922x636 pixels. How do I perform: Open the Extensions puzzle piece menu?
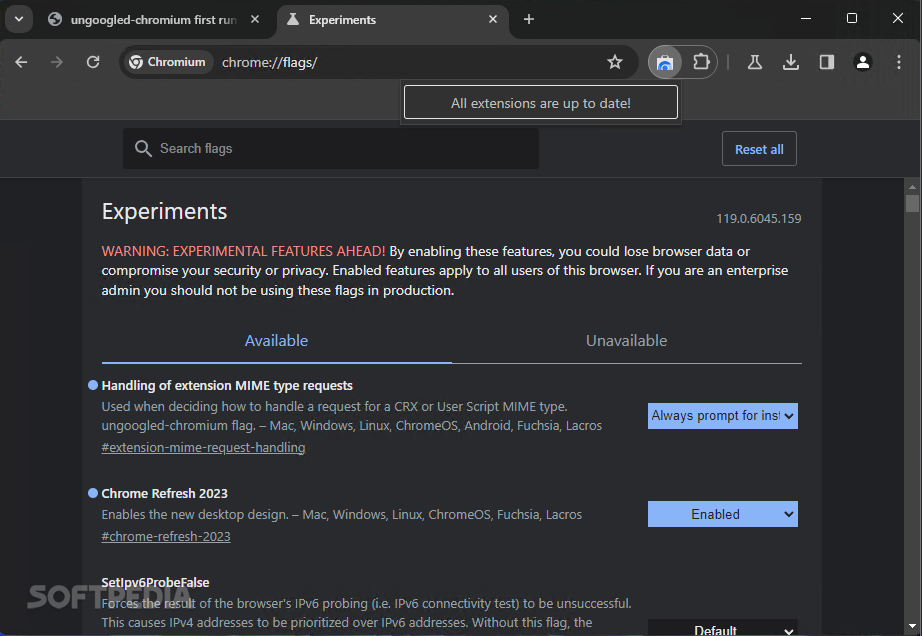tap(701, 62)
